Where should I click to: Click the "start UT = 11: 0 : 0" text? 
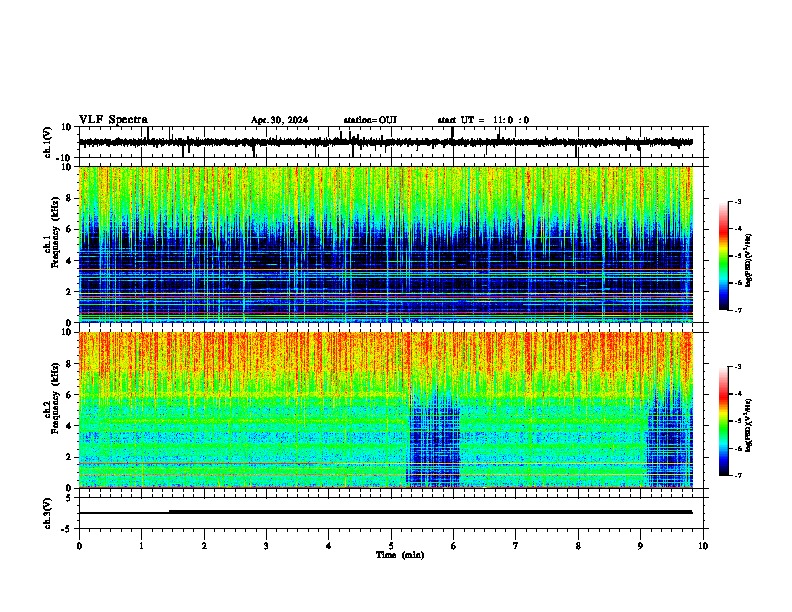[483, 120]
